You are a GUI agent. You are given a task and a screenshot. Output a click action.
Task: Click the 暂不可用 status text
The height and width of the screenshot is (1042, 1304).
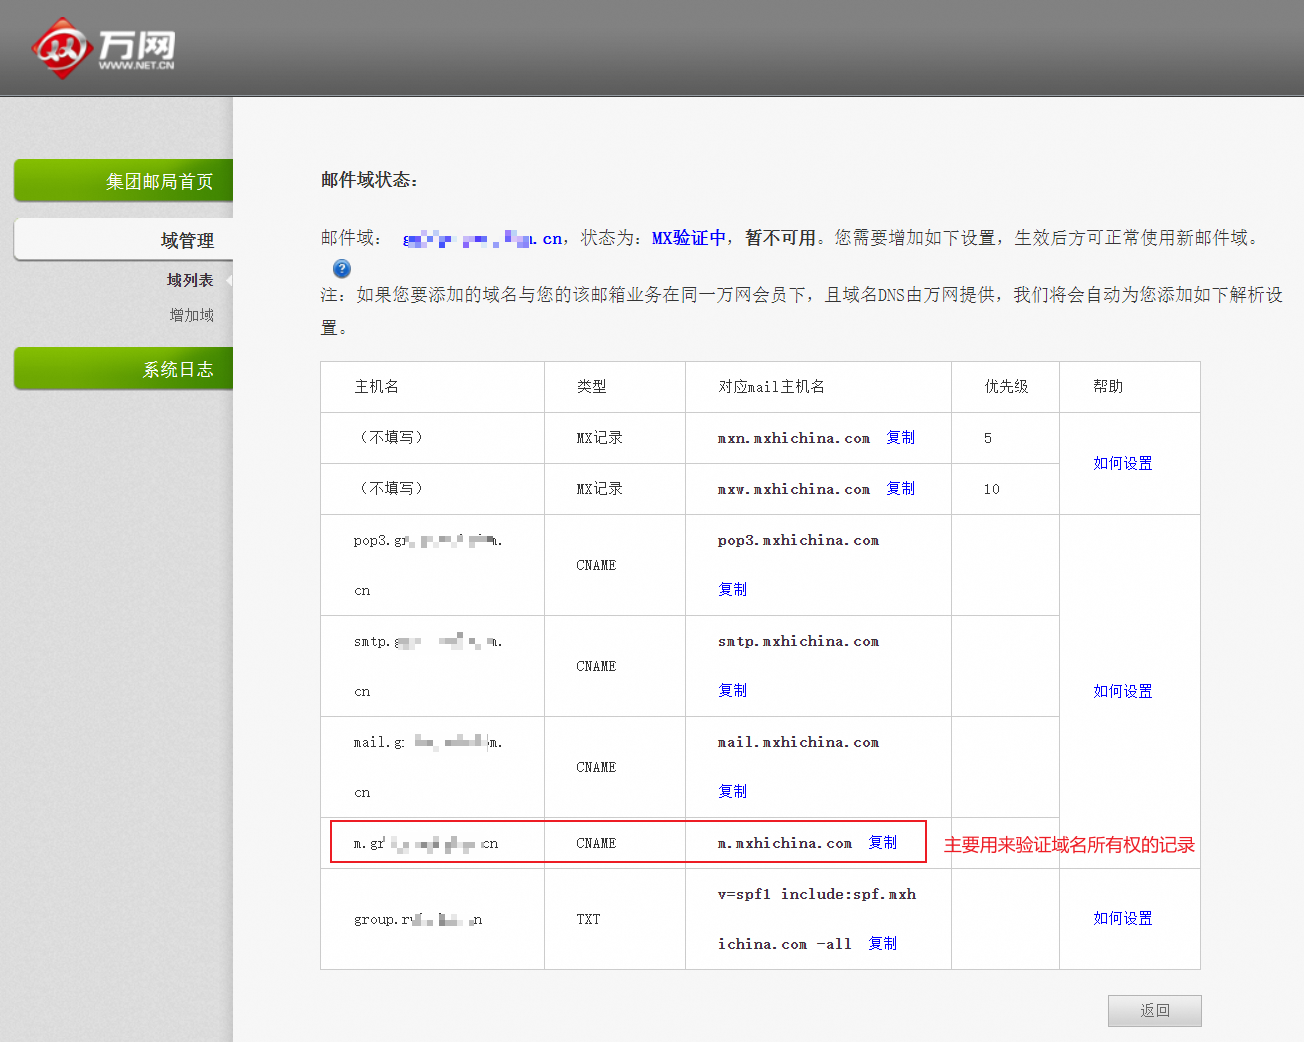(x=780, y=238)
